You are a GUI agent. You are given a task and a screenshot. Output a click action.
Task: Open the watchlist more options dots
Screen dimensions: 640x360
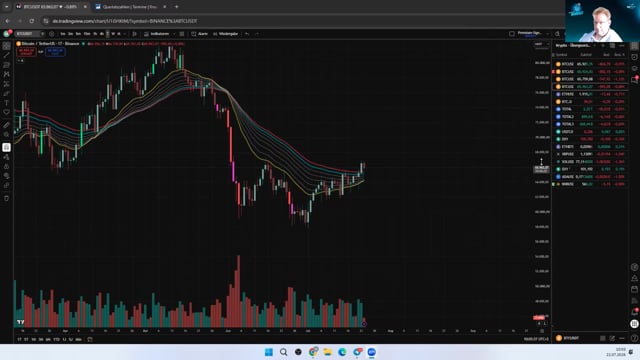click(621, 46)
